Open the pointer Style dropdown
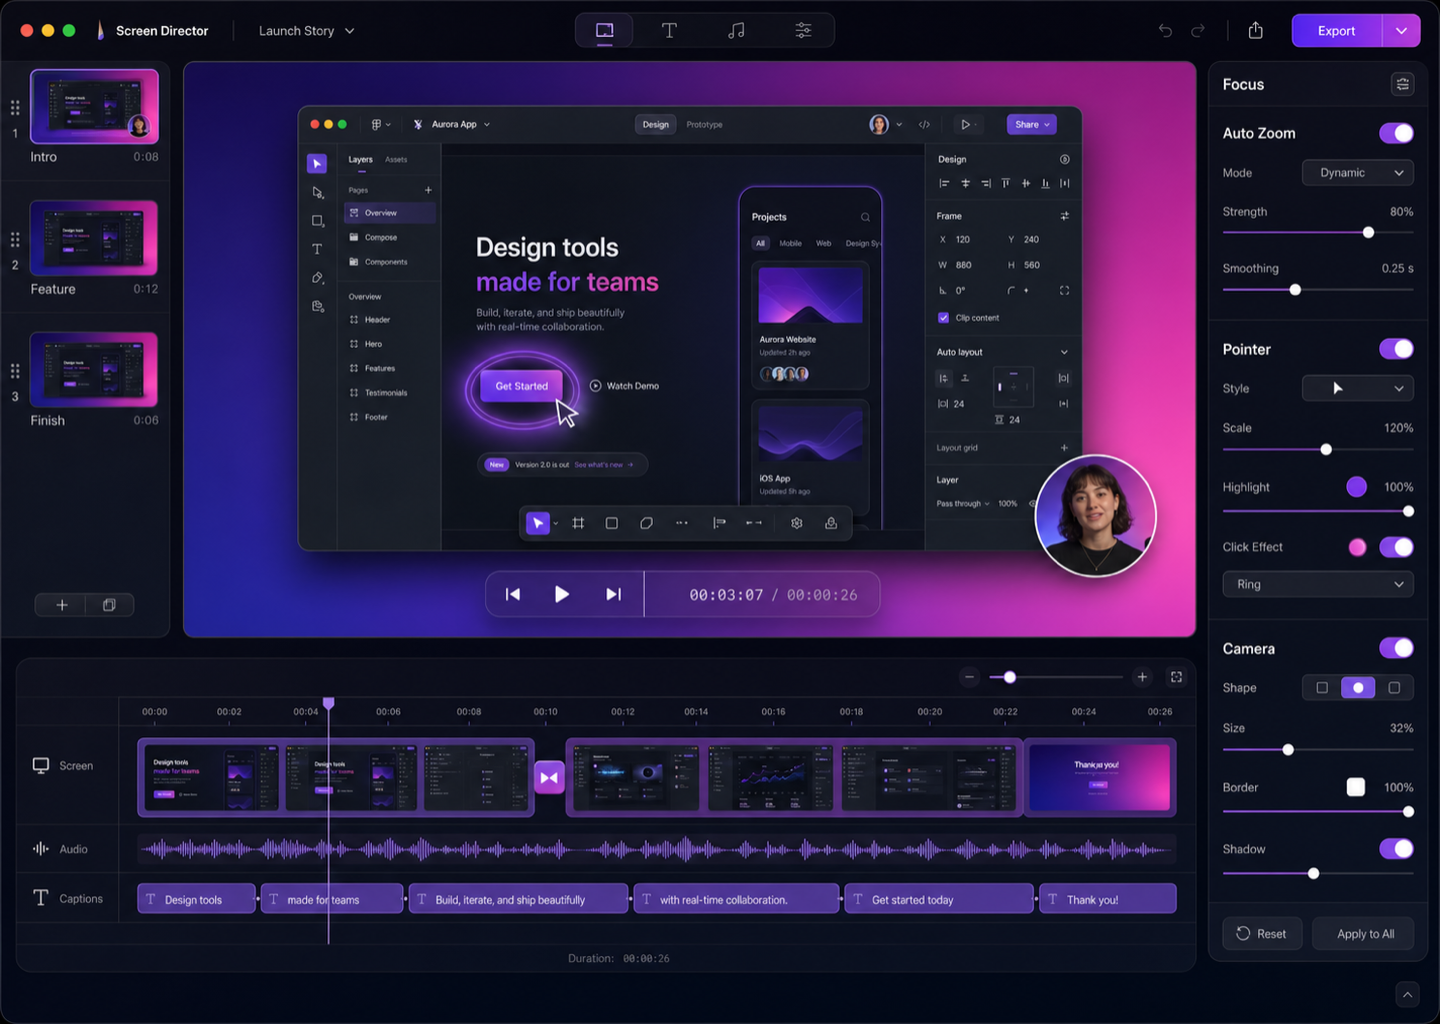Screen dimensions: 1440x1024 (1357, 388)
